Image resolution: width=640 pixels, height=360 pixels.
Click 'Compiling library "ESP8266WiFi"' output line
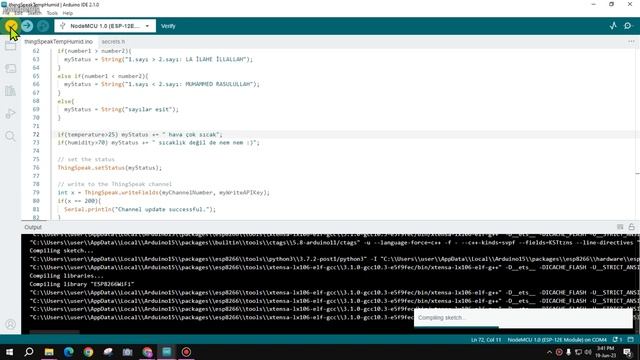82,284
